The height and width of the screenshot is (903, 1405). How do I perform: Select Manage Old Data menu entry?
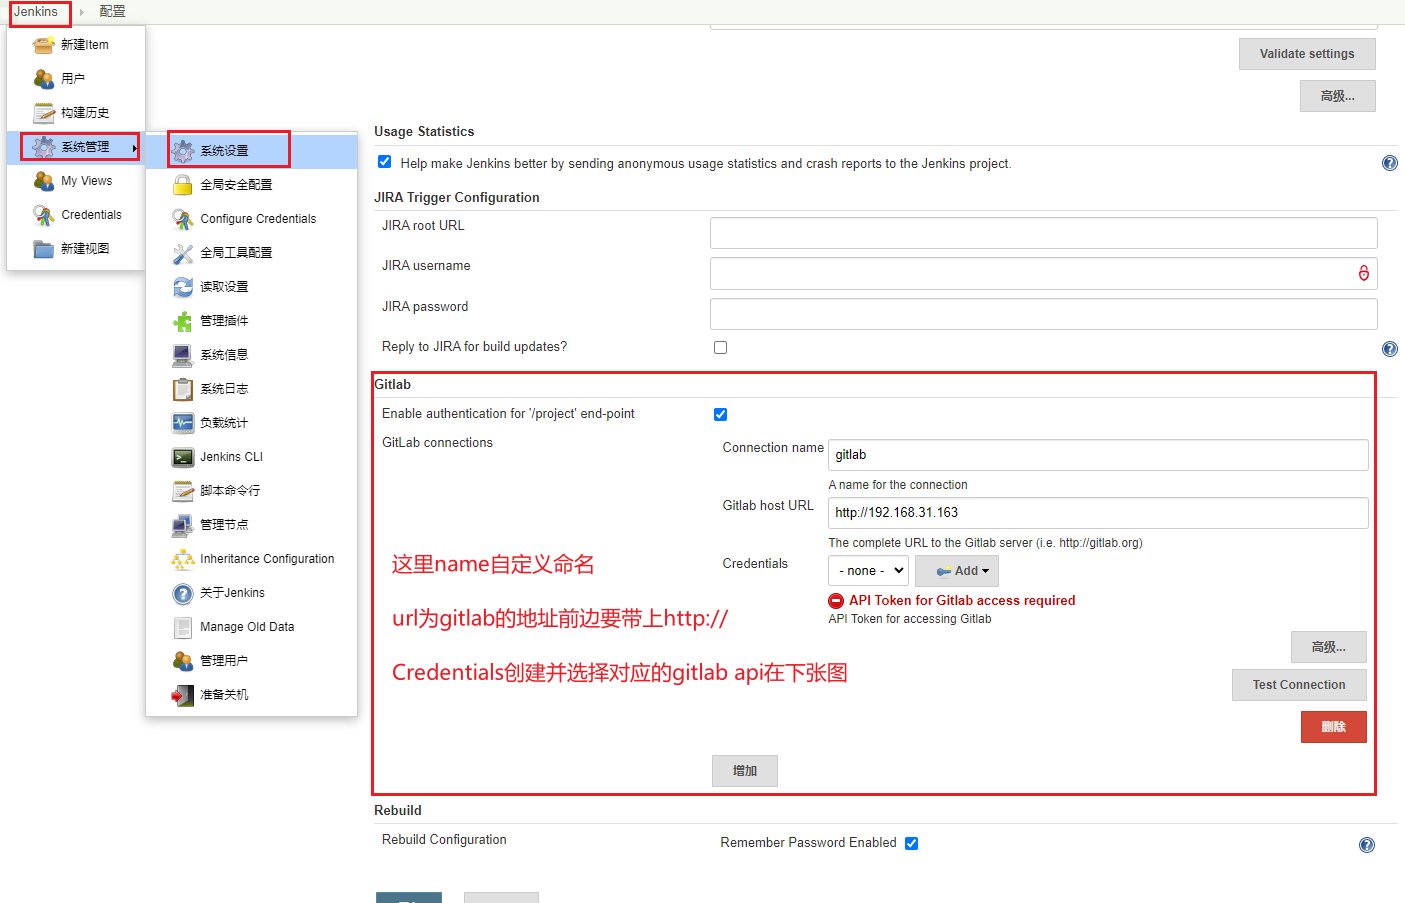pos(252,627)
